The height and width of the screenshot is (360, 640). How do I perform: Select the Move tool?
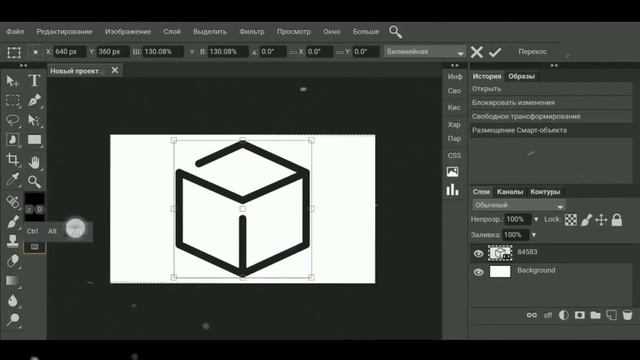pyautogui.click(x=13, y=81)
